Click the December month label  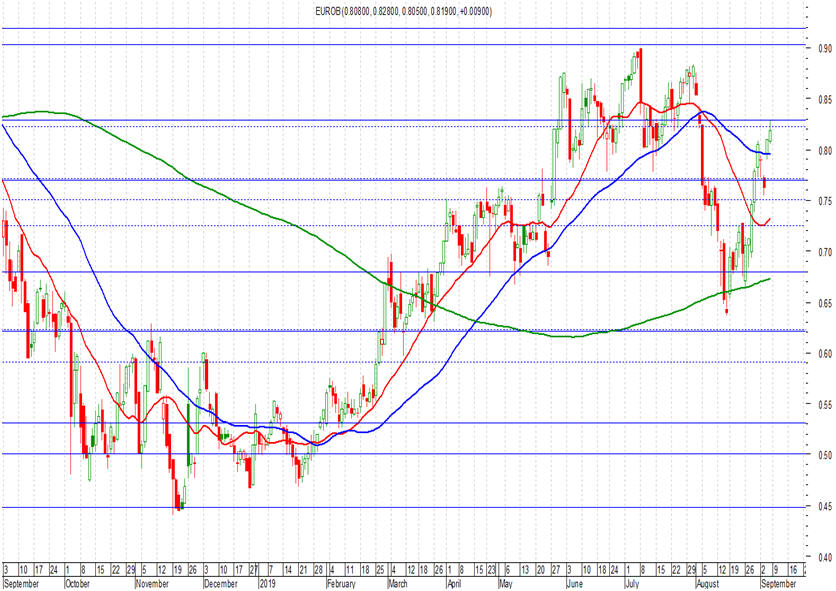[x=221, y=584]
